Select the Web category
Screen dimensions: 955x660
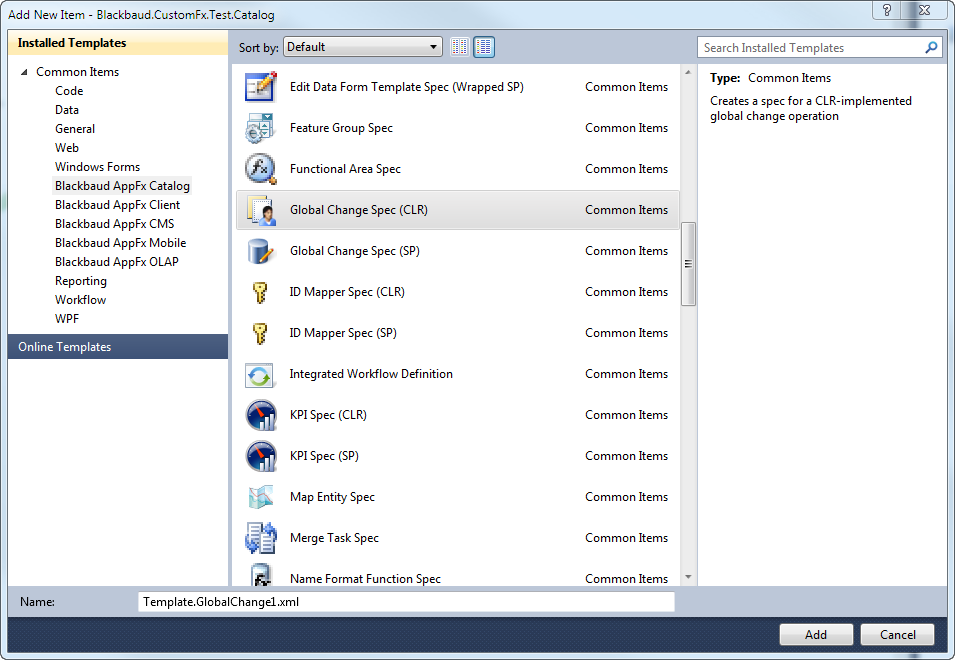(x=67, y=147)
